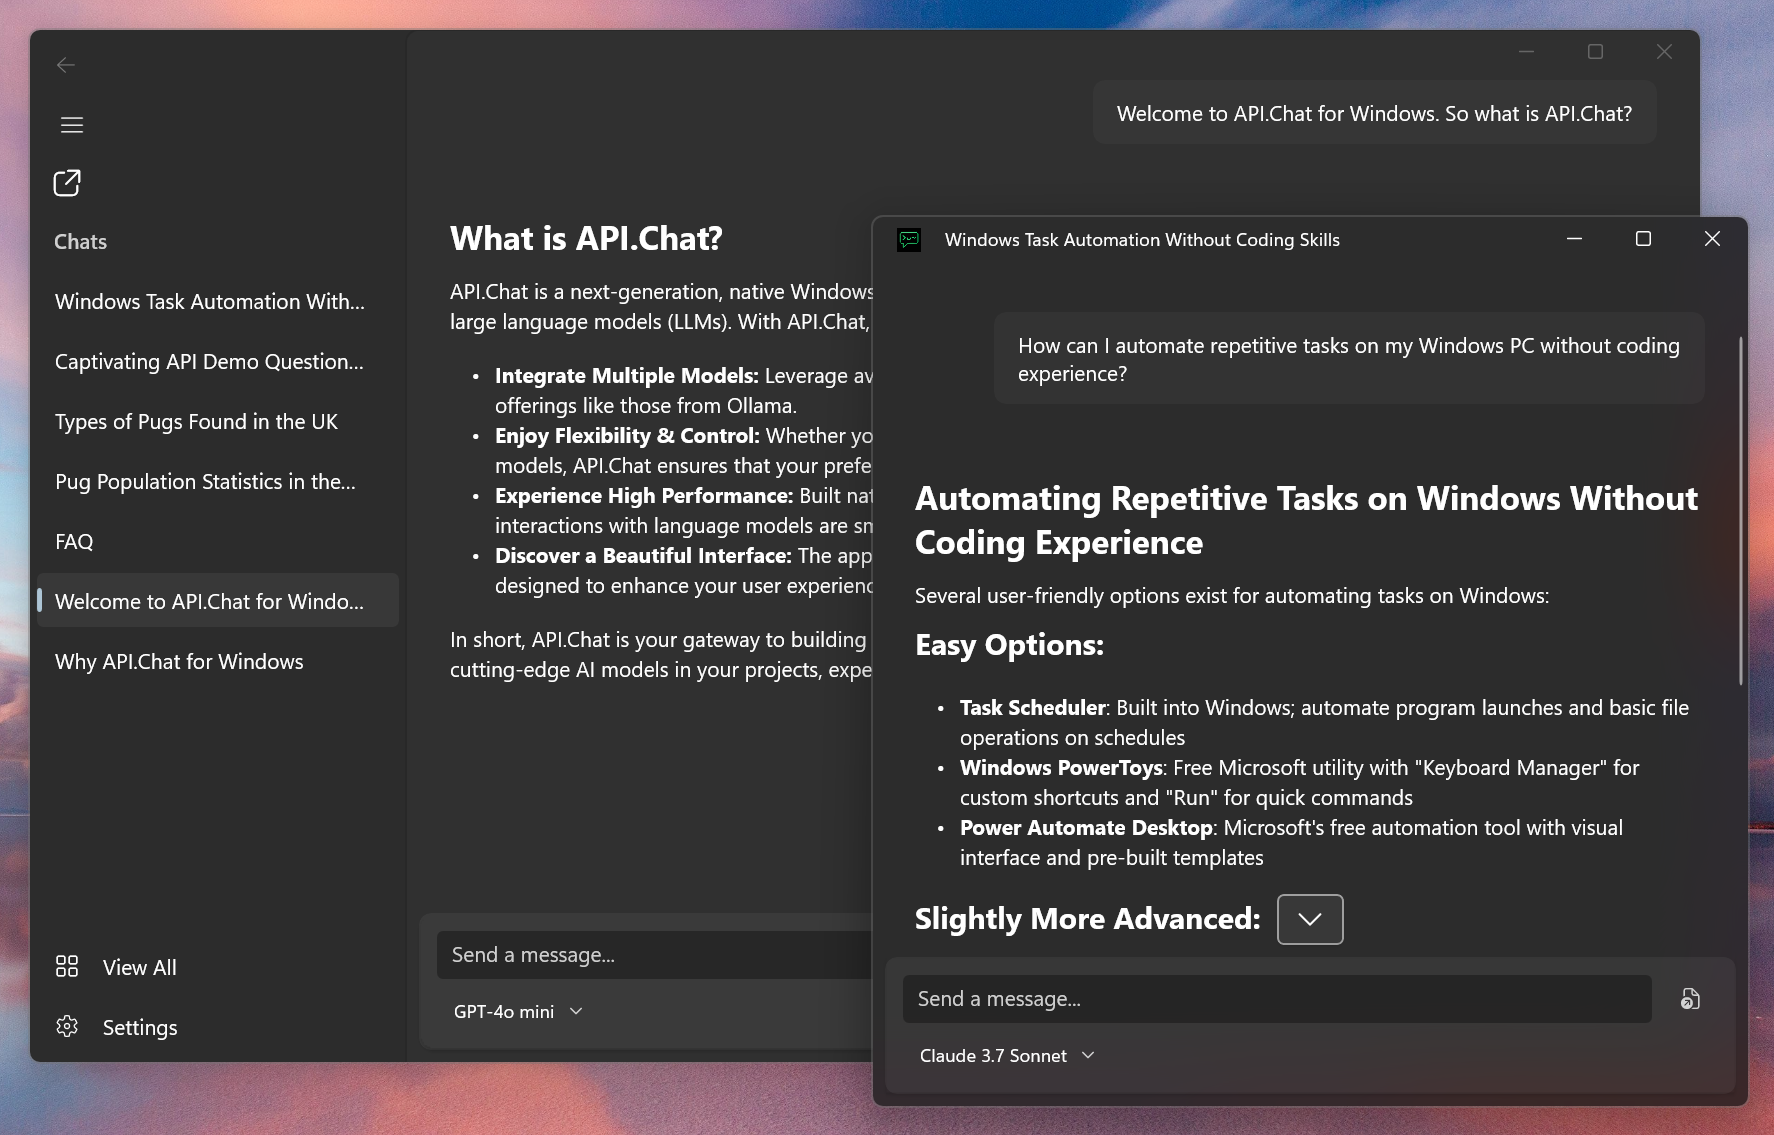
Task: Toggle the hamburger navigation menu
Action: (x=72, y=125)
